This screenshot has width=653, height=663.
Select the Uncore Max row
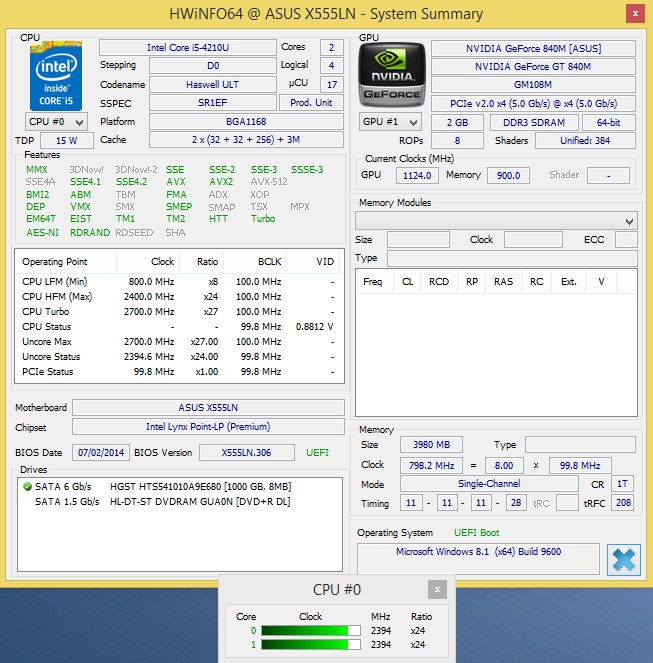179,342
